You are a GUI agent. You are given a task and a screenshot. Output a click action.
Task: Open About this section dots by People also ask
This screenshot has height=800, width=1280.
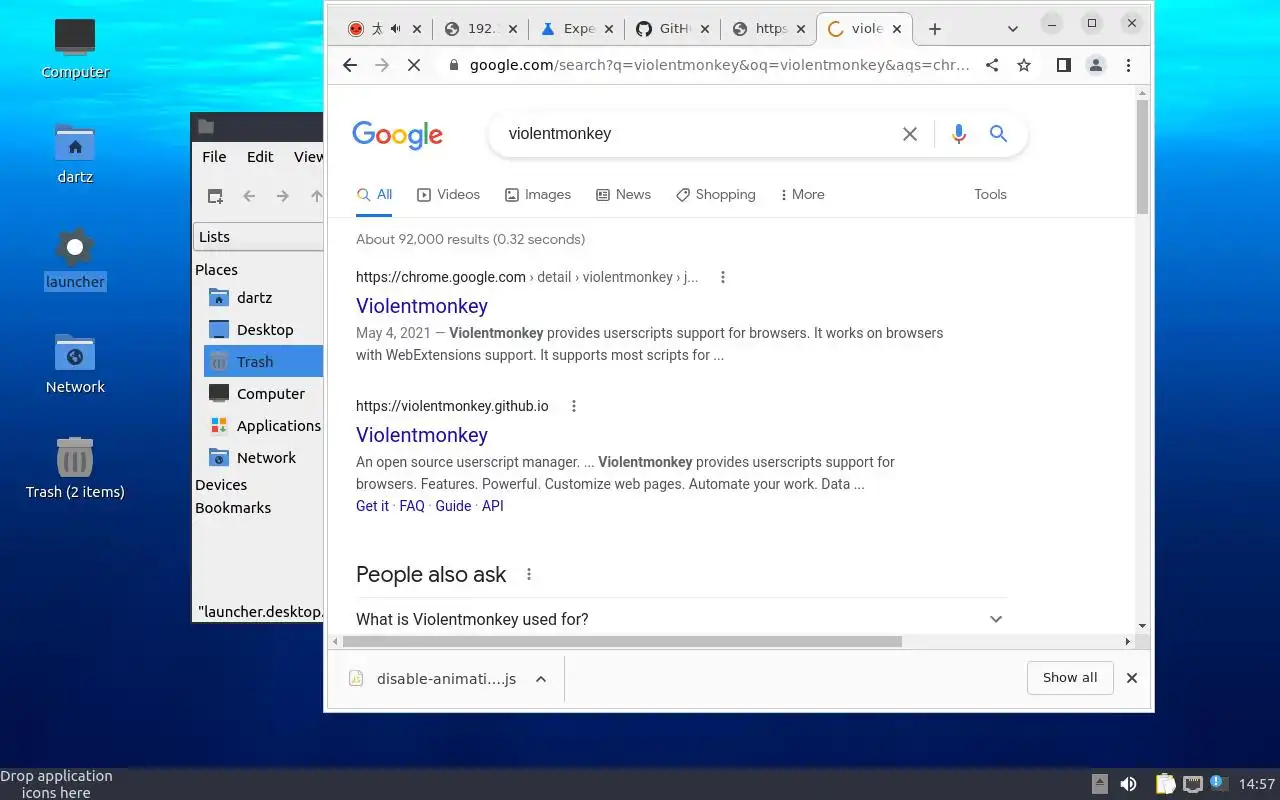[529, 574]
